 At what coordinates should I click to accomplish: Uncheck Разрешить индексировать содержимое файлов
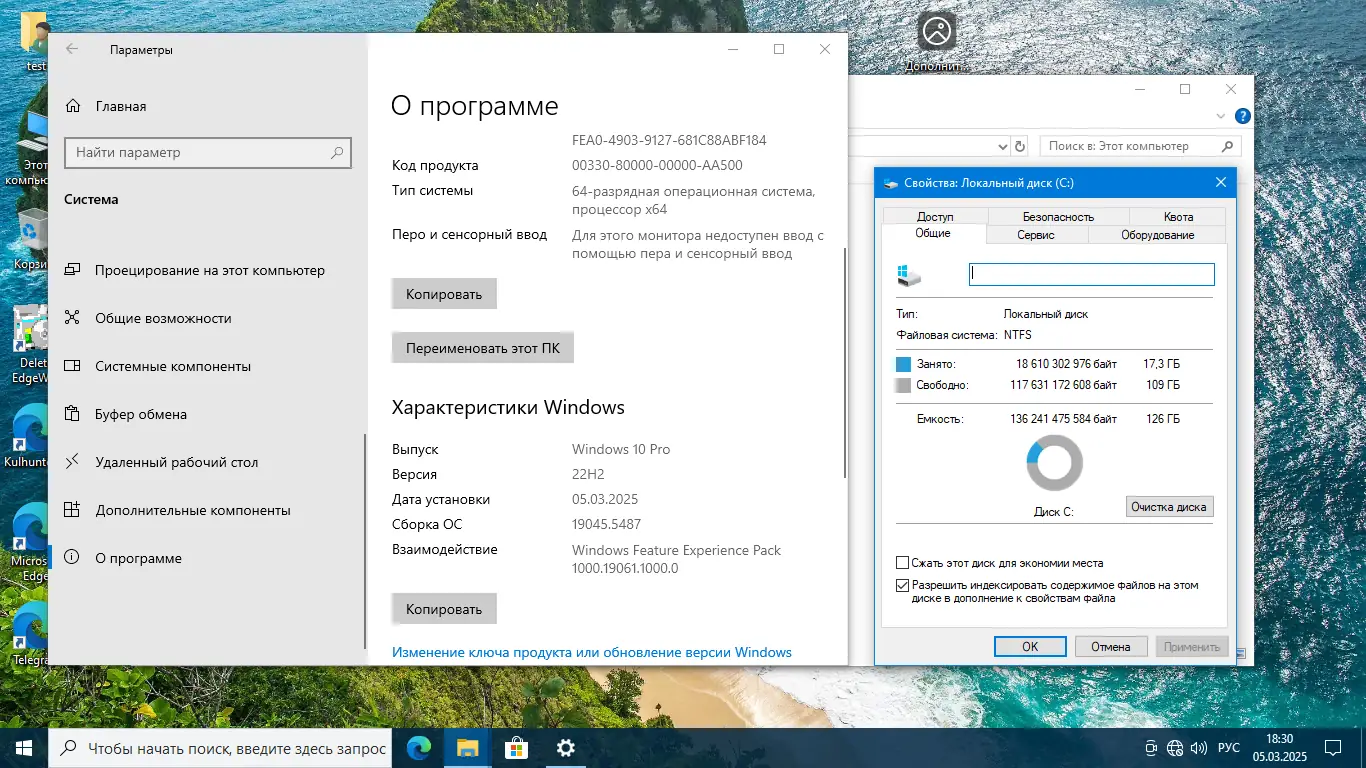pos(904,586)
